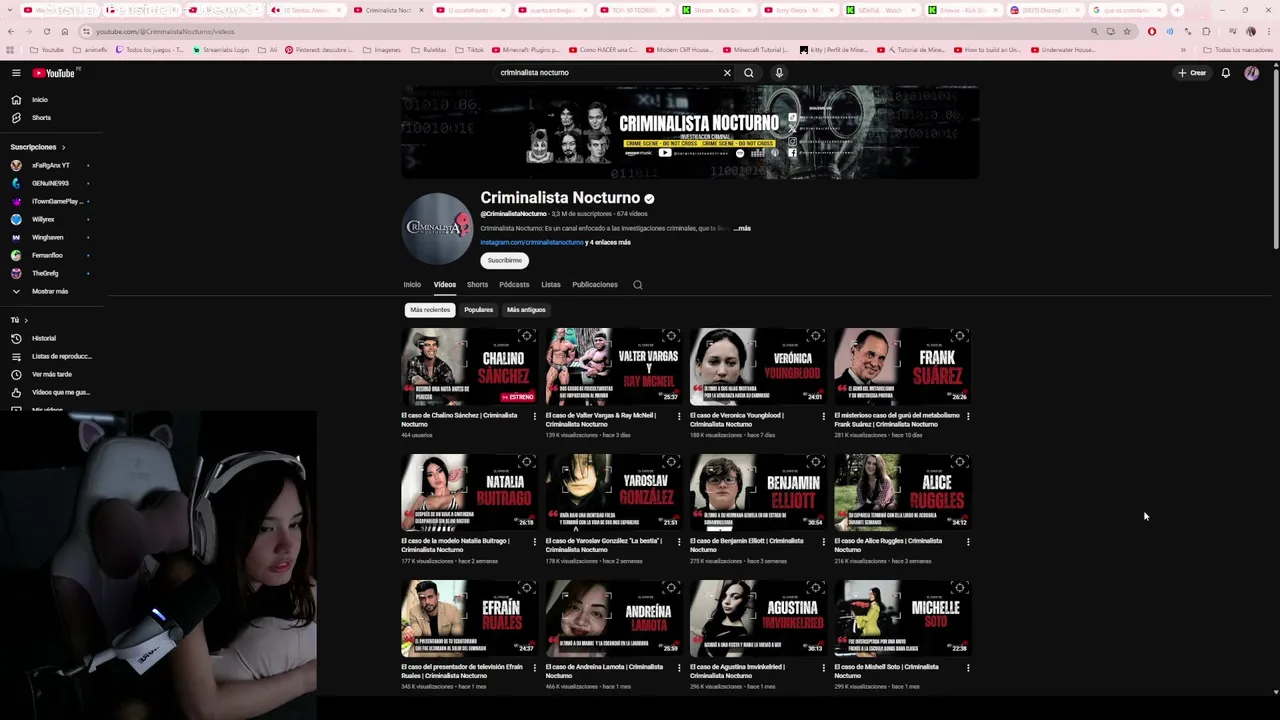Select the Pódcasts channel tab

[514, 285]
